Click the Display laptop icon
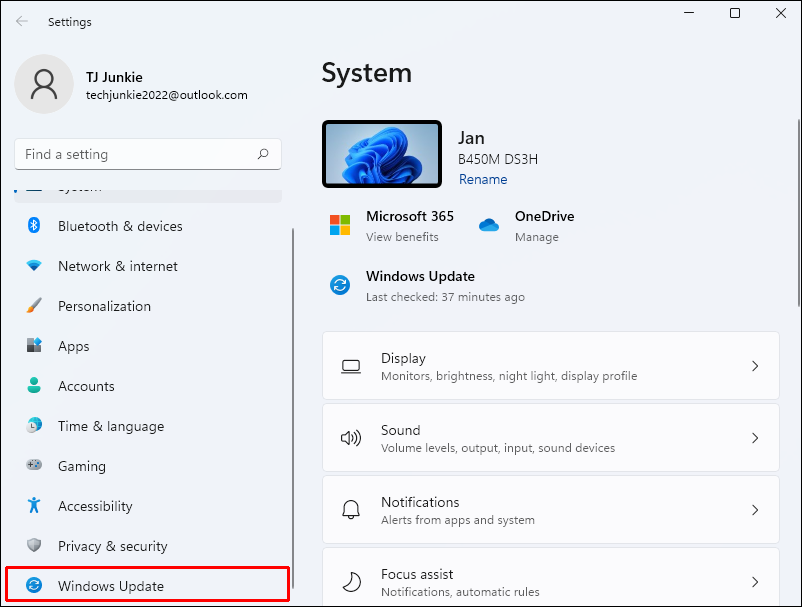The width and height of the screenshot is (802, 607). 351,366
